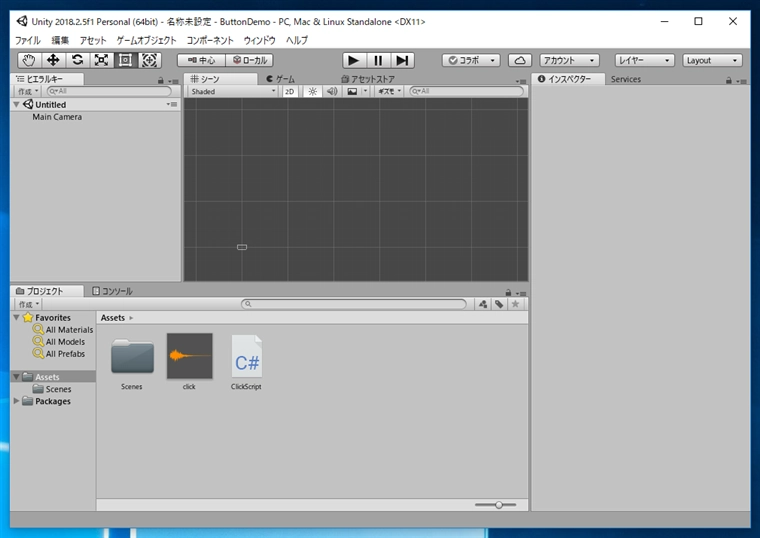Pause the game preview
Image resolution: width=760 pixels, height=538 pixels.
[x=378, y=60]
